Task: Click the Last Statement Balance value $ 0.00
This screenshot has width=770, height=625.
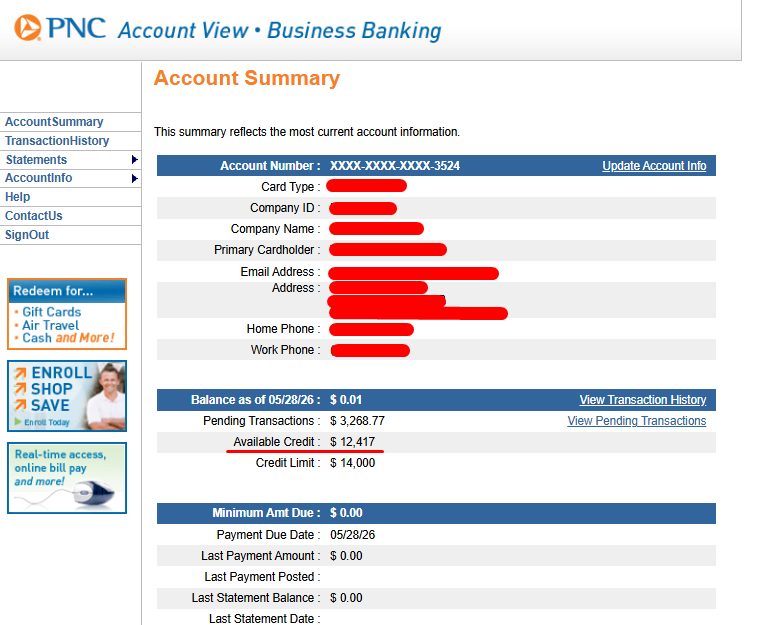Action: point(346,598)
